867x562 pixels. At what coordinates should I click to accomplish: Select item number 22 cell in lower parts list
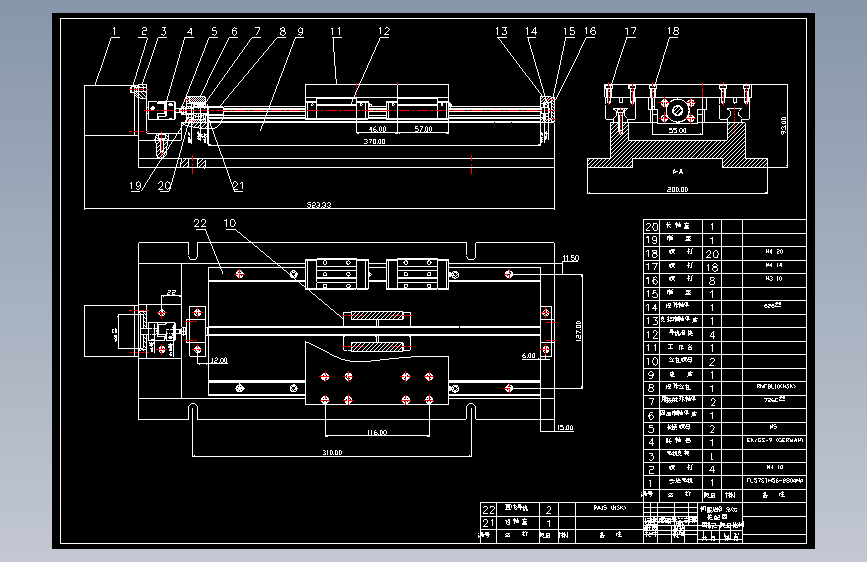point(488,510)
